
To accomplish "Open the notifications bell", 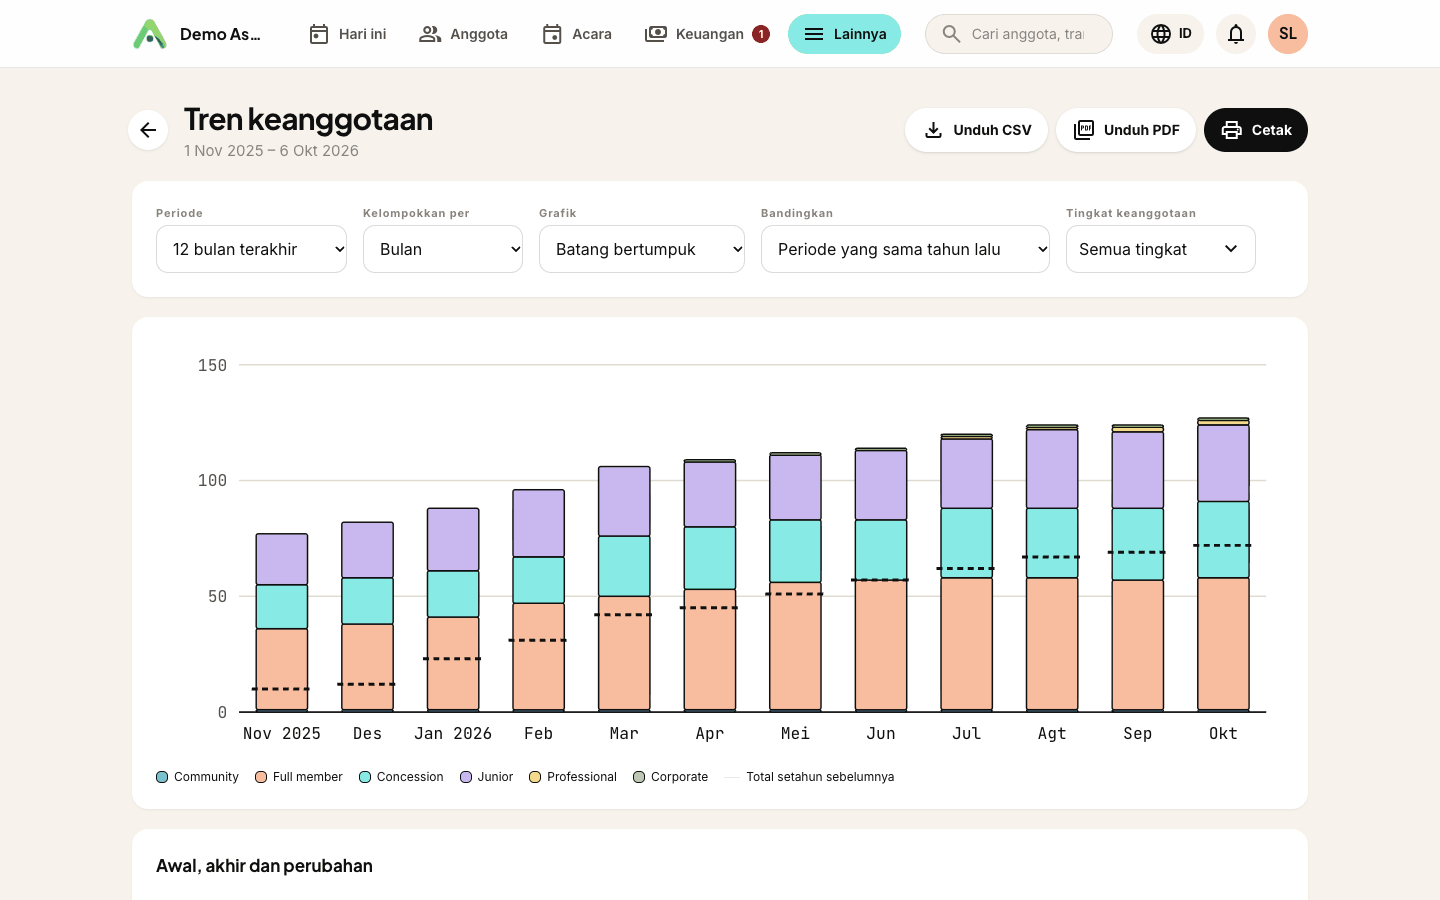I will pos(1236,34).
